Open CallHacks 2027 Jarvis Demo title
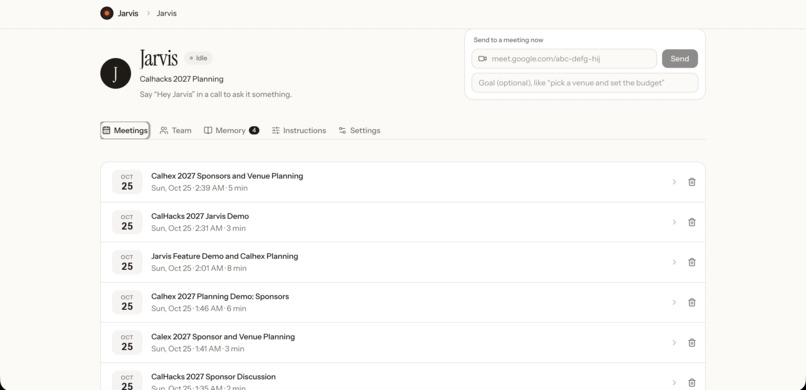 pyautogui.click(x=200, y=216)
